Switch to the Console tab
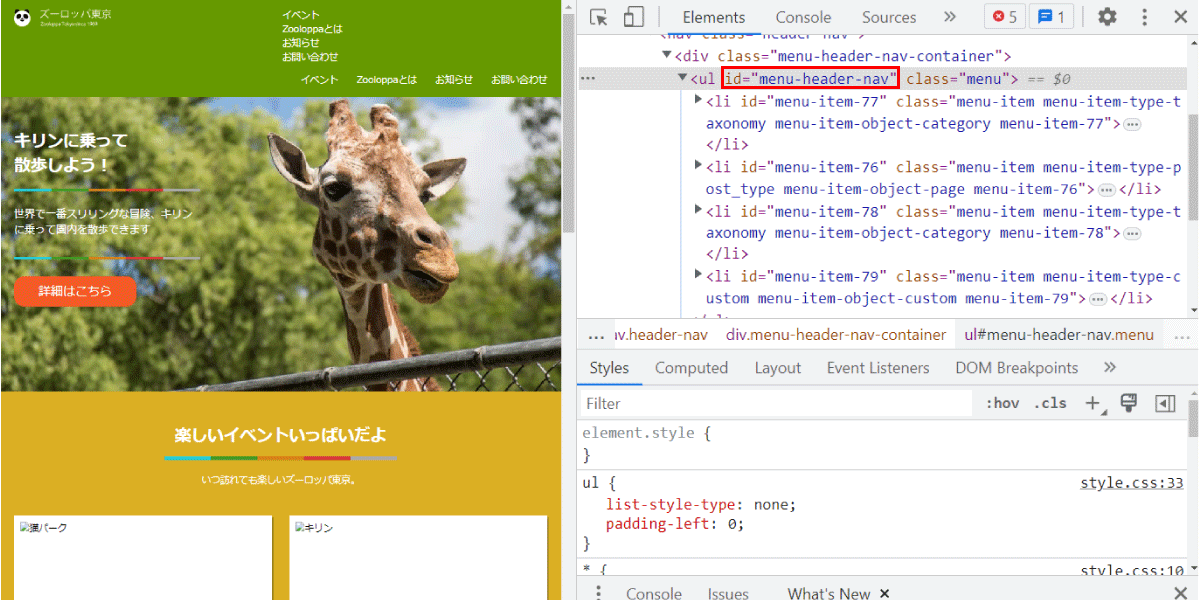 click(803, 17)
